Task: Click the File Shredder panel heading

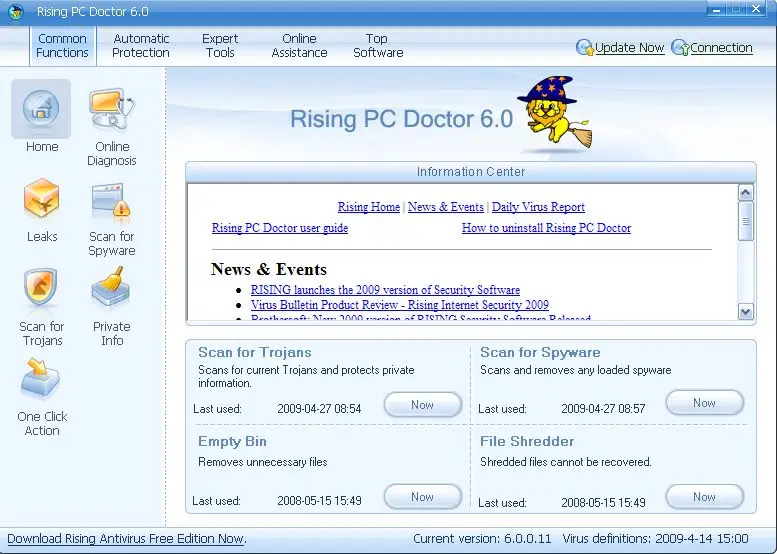Action: click(x=527, y=442)
